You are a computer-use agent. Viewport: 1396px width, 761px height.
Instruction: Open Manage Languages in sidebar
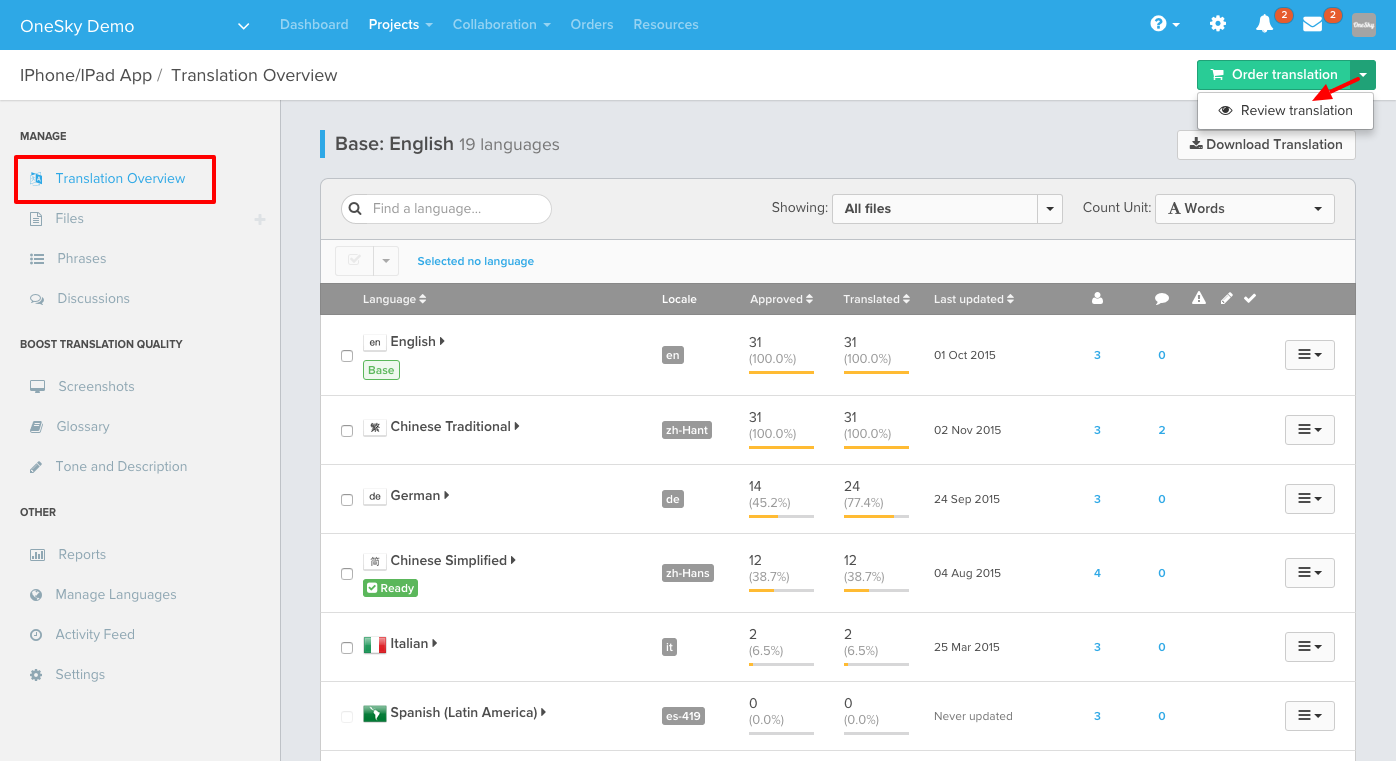pos(116,595)
